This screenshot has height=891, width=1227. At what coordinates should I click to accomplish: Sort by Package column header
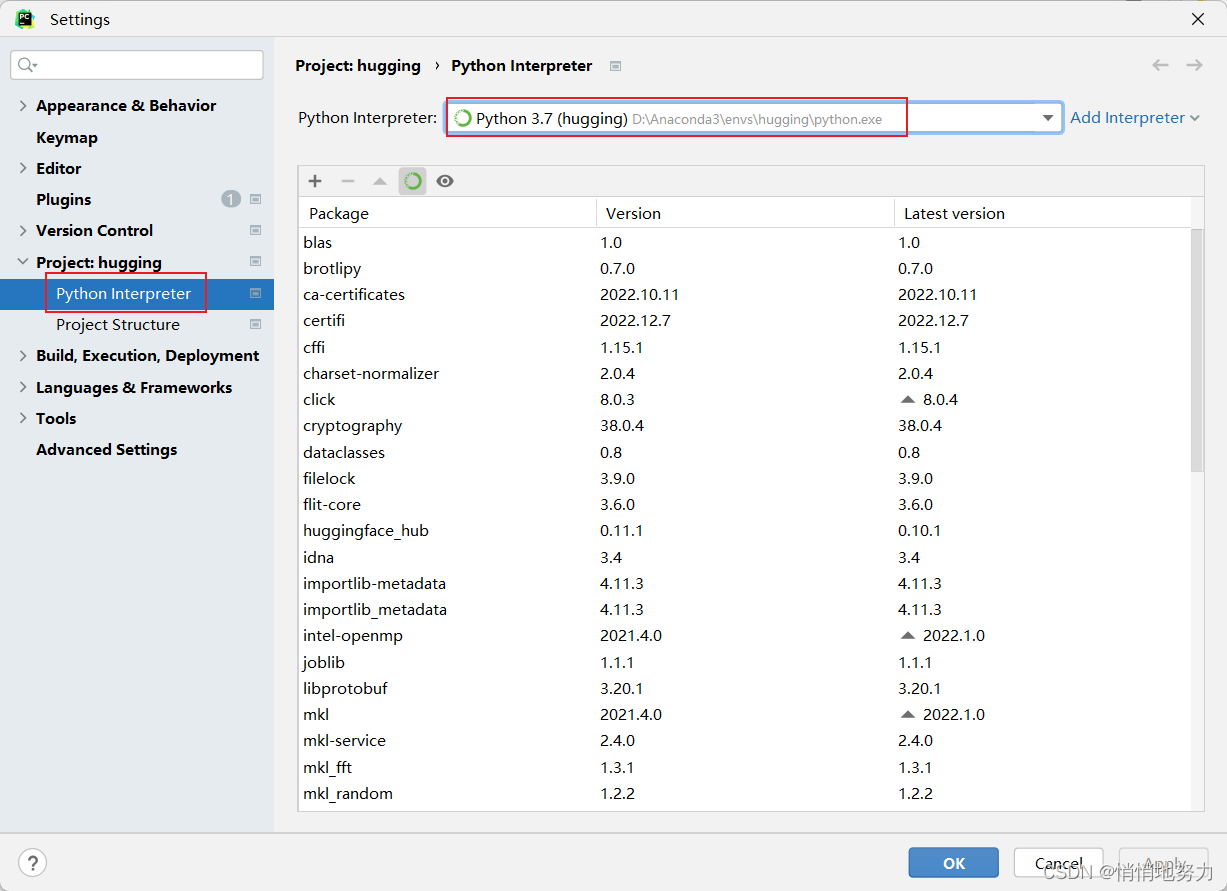pos(447,213)
